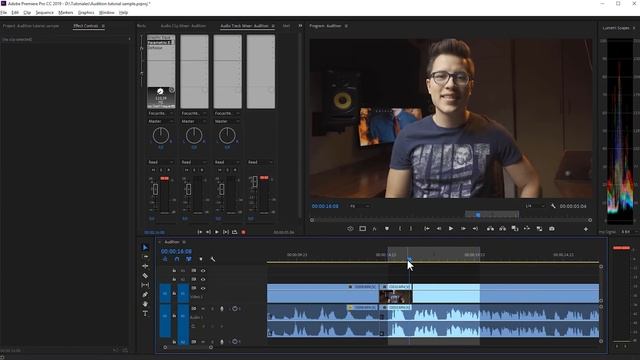Play the sequence in the Program monitor
The height and width of the screenshot is (360, 640).
pos(451,229)
